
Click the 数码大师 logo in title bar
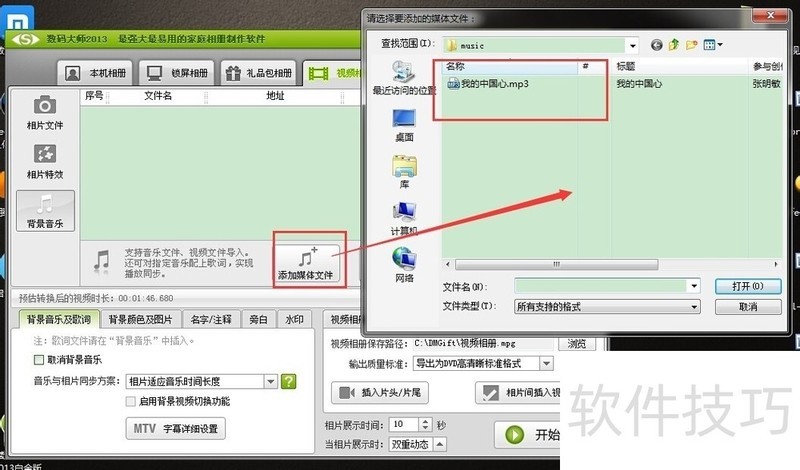(26, 39)
